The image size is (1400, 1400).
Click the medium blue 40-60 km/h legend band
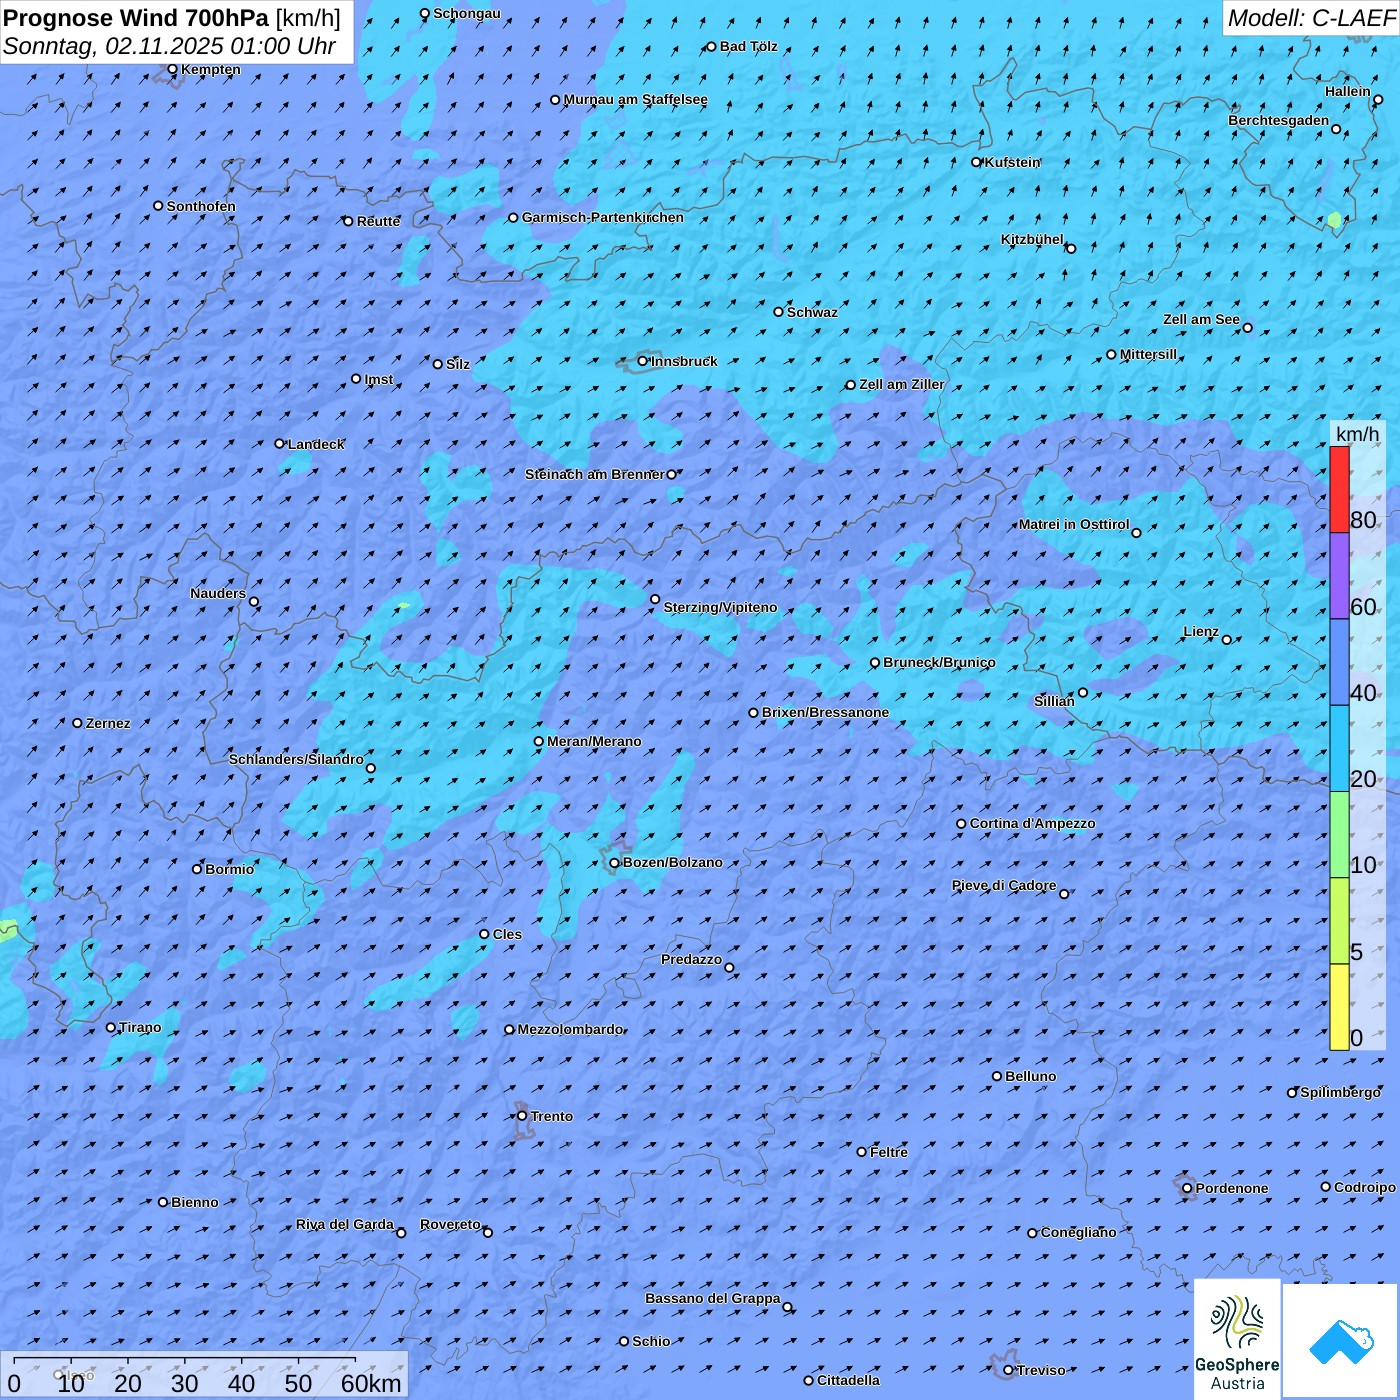click(x=1339, y=663)
